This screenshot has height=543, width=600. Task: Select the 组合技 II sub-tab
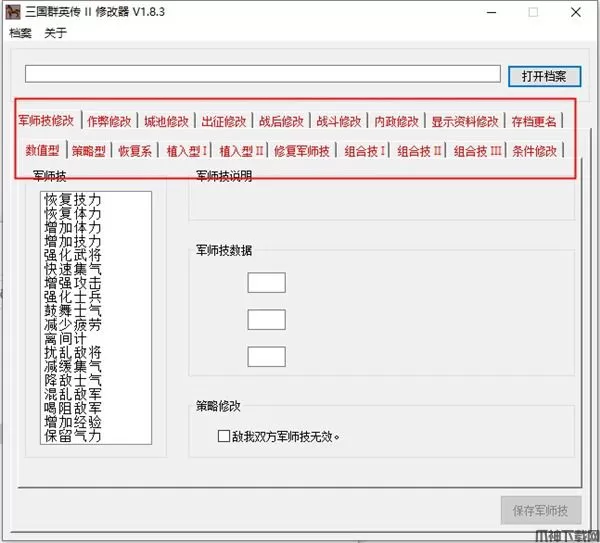[419, 151]
